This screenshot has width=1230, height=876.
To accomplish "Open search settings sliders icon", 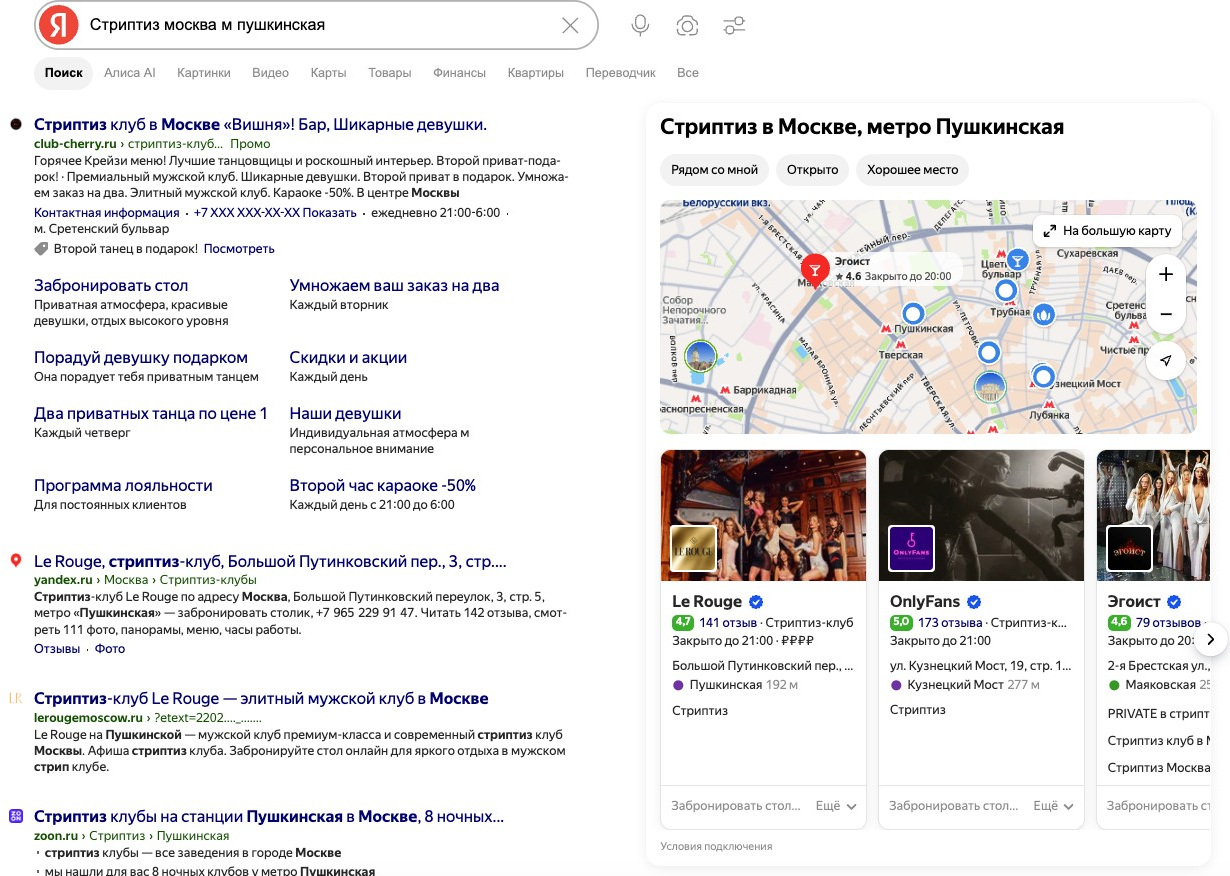I will [735, 26].
